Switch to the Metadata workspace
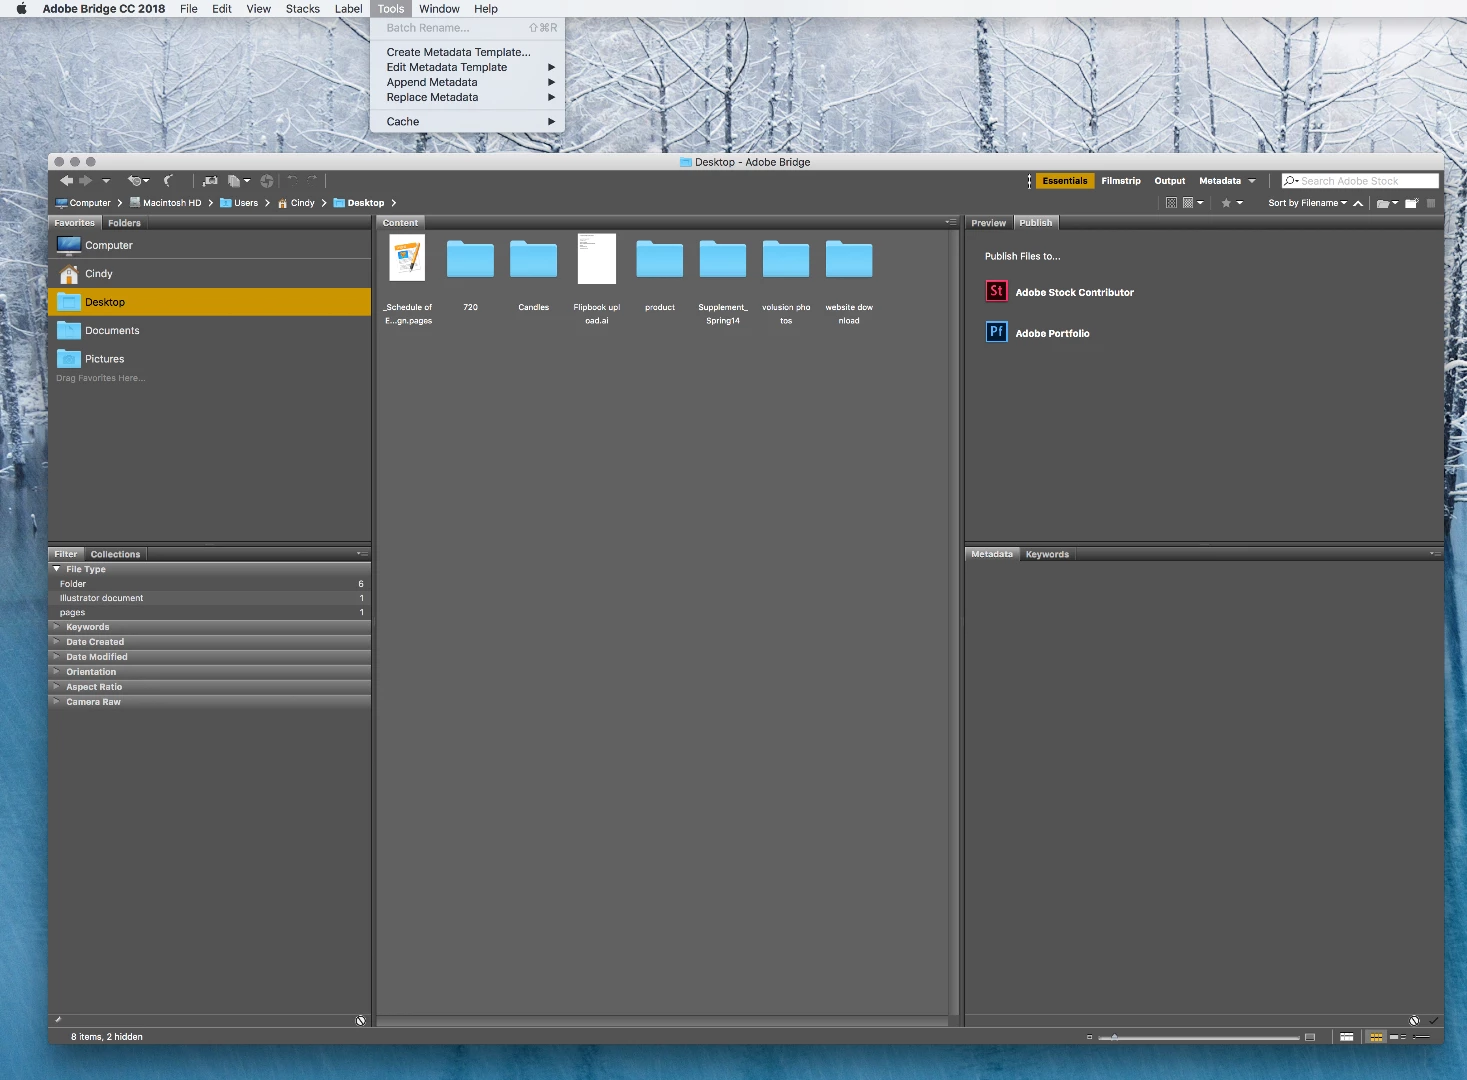 1220,181
